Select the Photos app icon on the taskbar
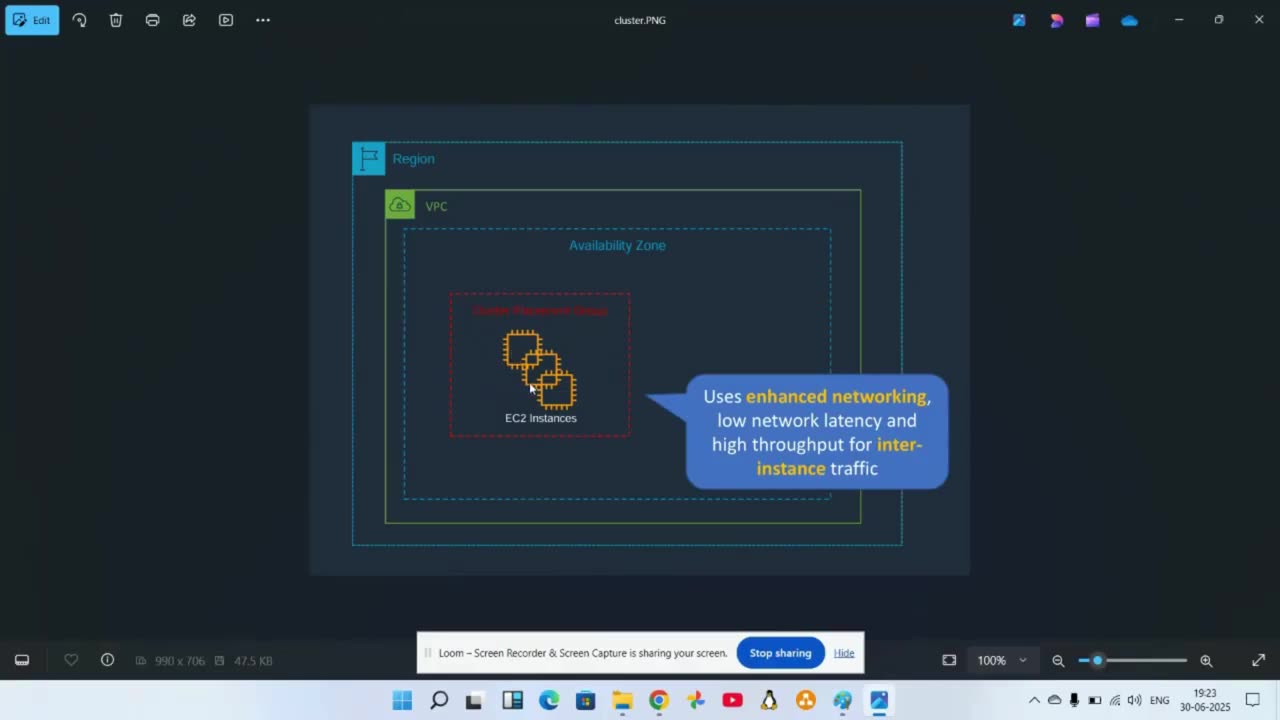Viewport: 1280px width, 720px height. coord(879,700)
